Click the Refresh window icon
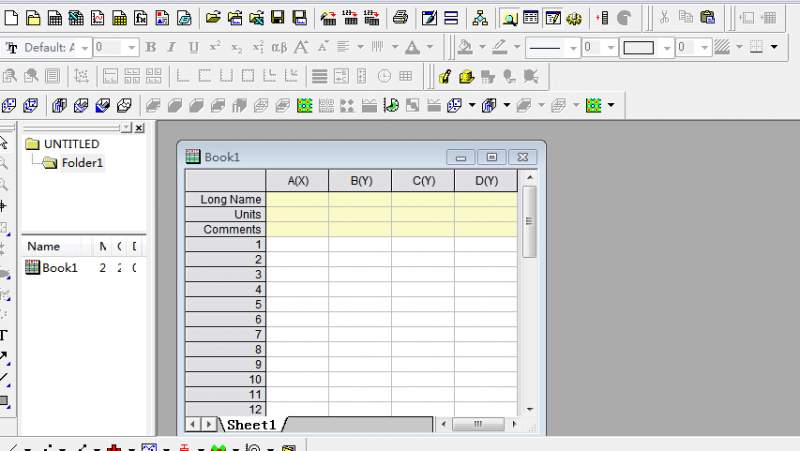800x451 pixels. pos(429,18)
